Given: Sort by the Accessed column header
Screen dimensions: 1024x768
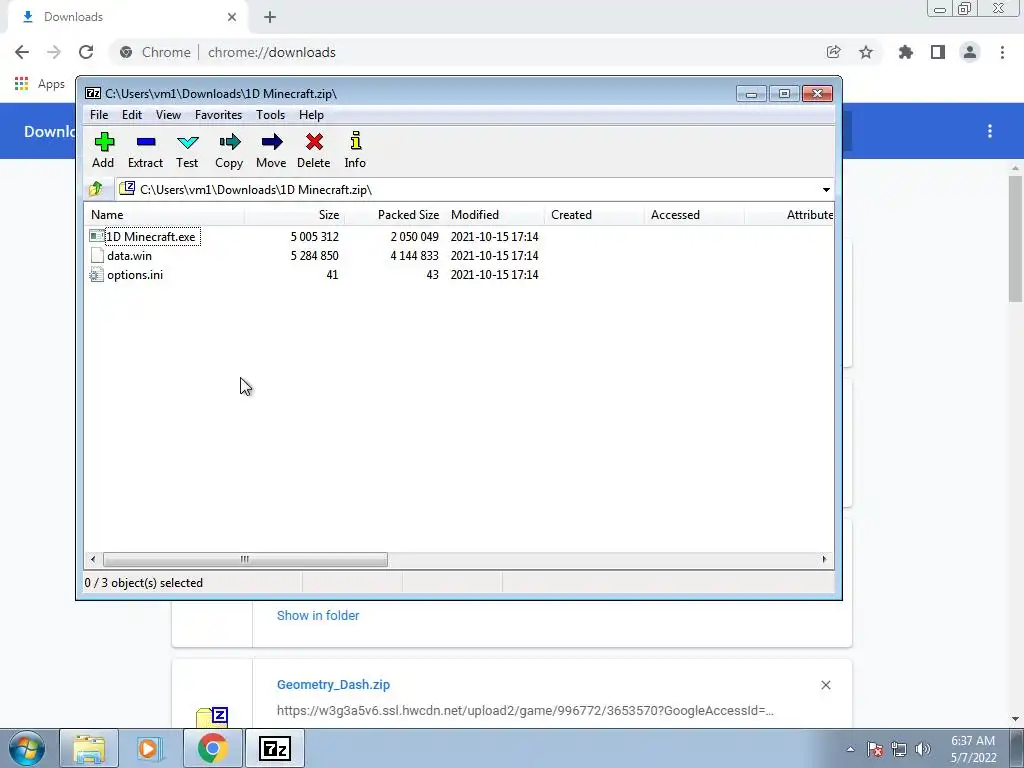Looking at the screenshot, I should click(694, 215).
